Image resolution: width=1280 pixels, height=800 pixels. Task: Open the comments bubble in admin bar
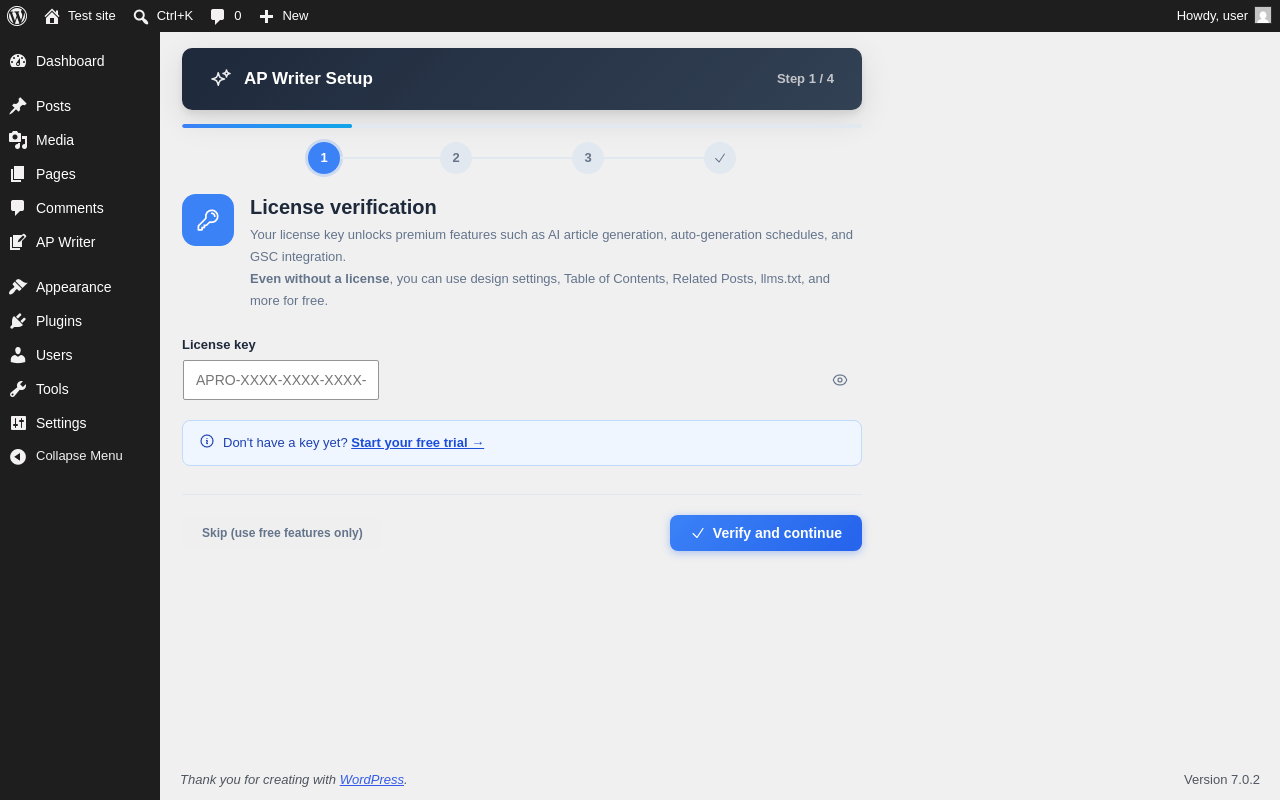(x=217, y=16)
